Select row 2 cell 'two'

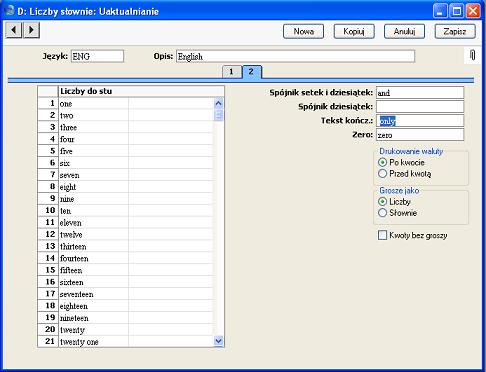93,115
